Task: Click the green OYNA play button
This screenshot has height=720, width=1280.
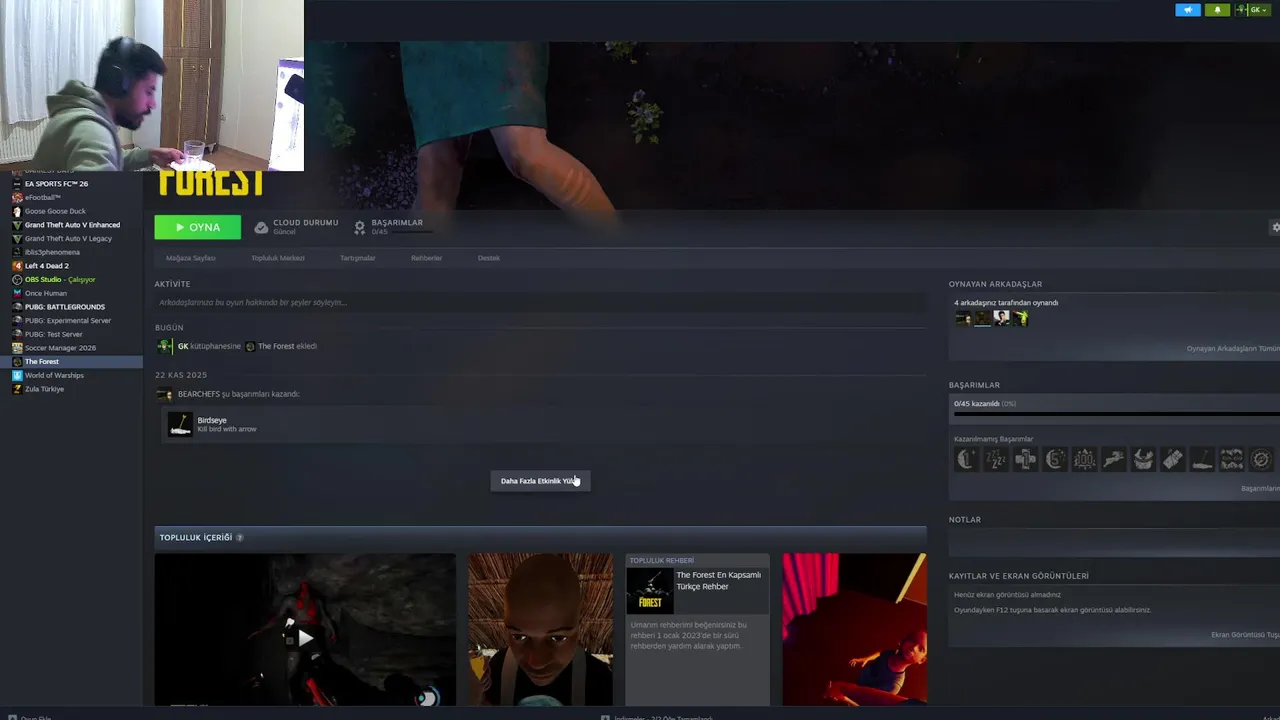Action: pos(197,227)
